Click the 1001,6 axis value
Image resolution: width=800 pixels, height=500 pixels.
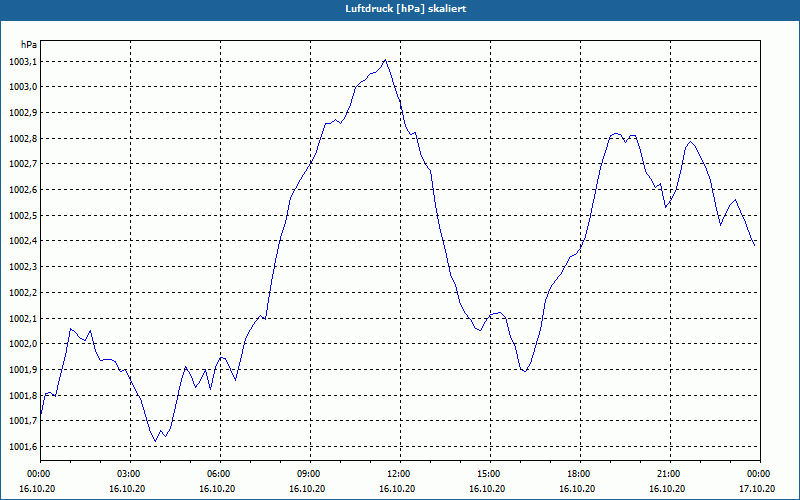tap(23, 447)
